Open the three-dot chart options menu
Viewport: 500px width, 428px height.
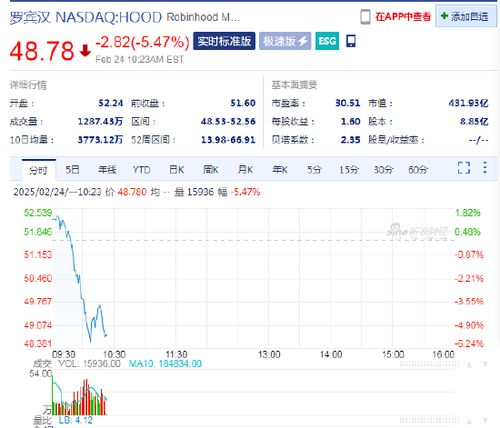[485, 168]
